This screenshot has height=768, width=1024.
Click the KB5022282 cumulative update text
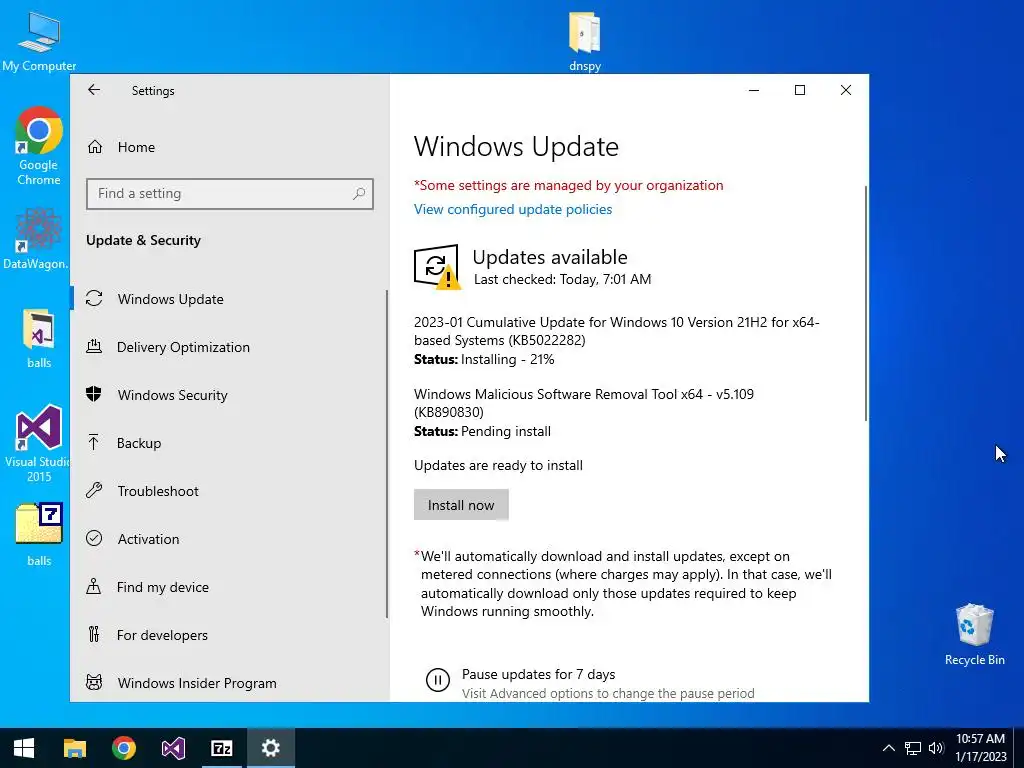[616, 331]
